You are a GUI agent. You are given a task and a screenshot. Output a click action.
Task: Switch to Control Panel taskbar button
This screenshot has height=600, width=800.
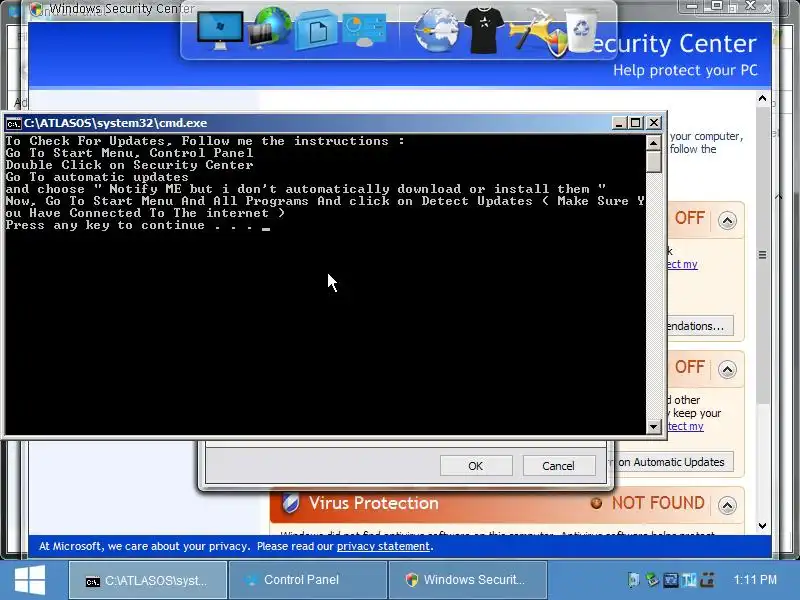pos(308,580)
